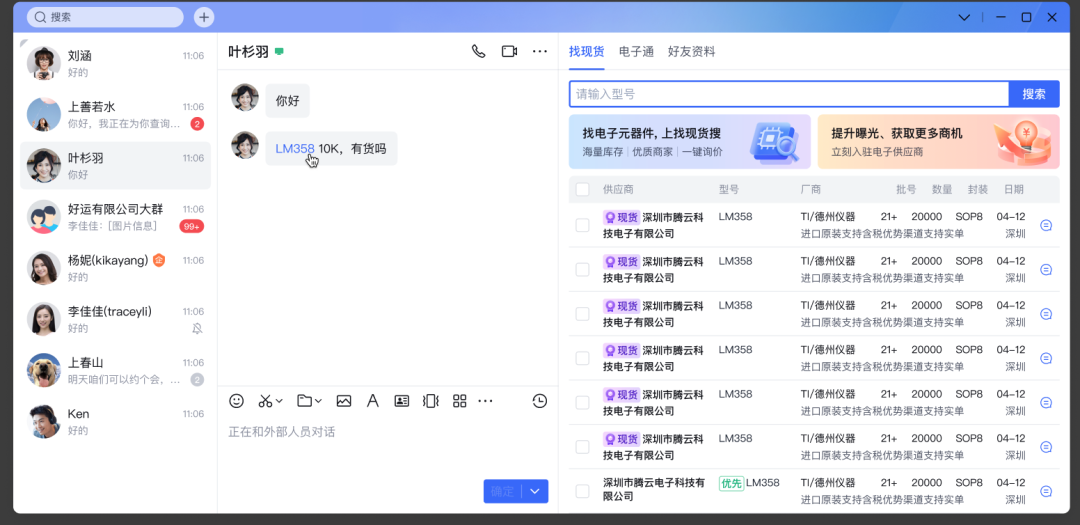Click the 数量 column header
The width and height of the screenshot is (1080, 525).
(x=942, y=189)
